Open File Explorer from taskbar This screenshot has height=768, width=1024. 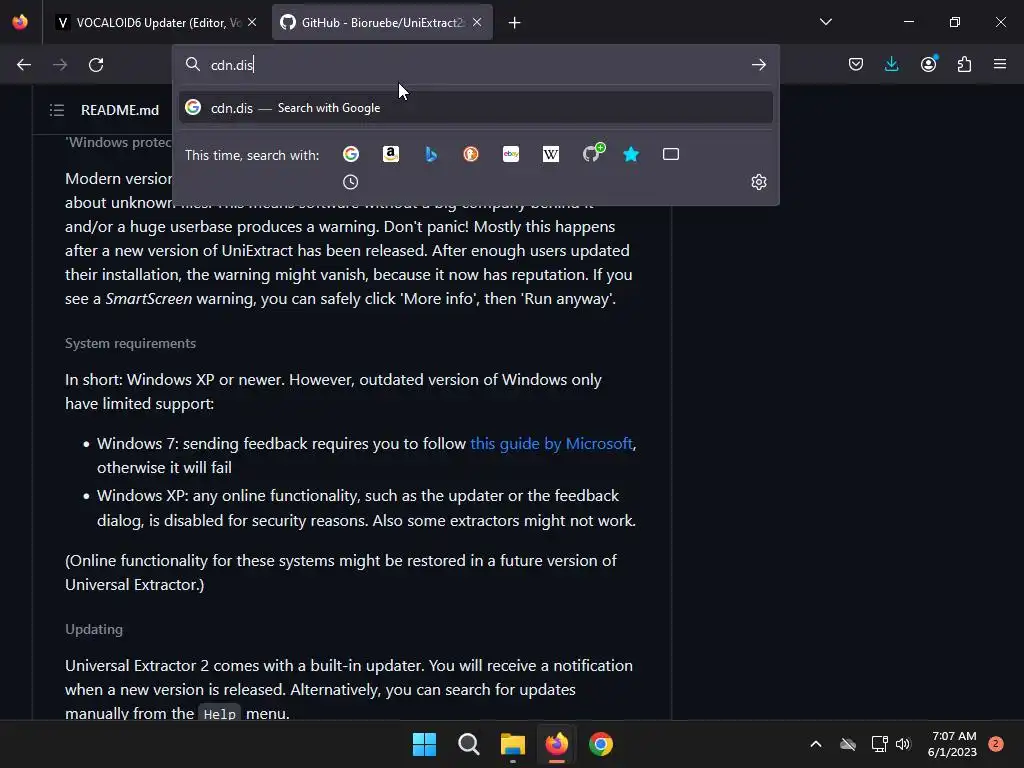pyautogui.click(x=513, y=744)
